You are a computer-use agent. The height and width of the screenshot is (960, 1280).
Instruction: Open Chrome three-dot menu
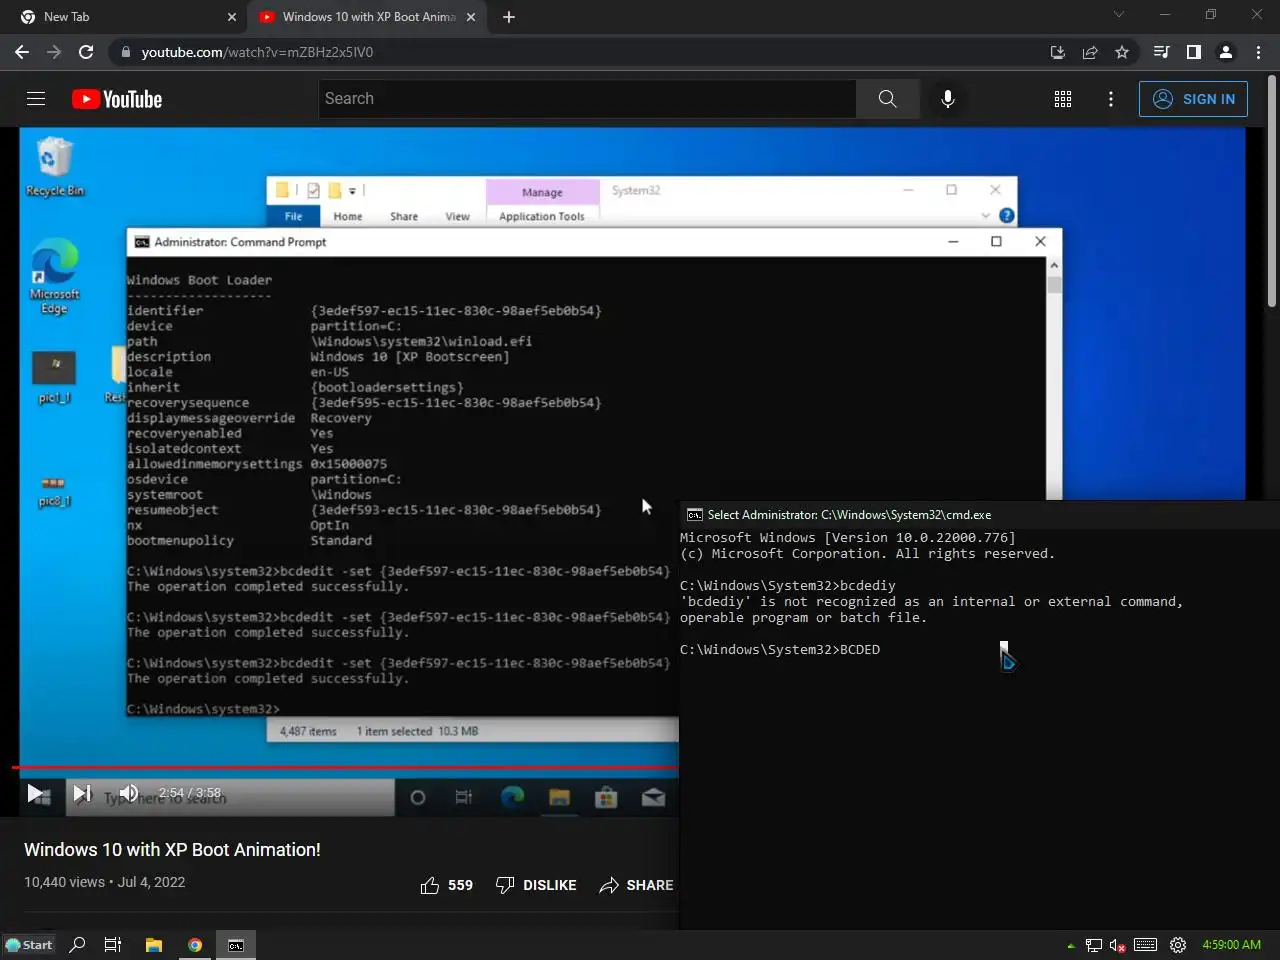pyautogui.click(x=1258, y=52)
